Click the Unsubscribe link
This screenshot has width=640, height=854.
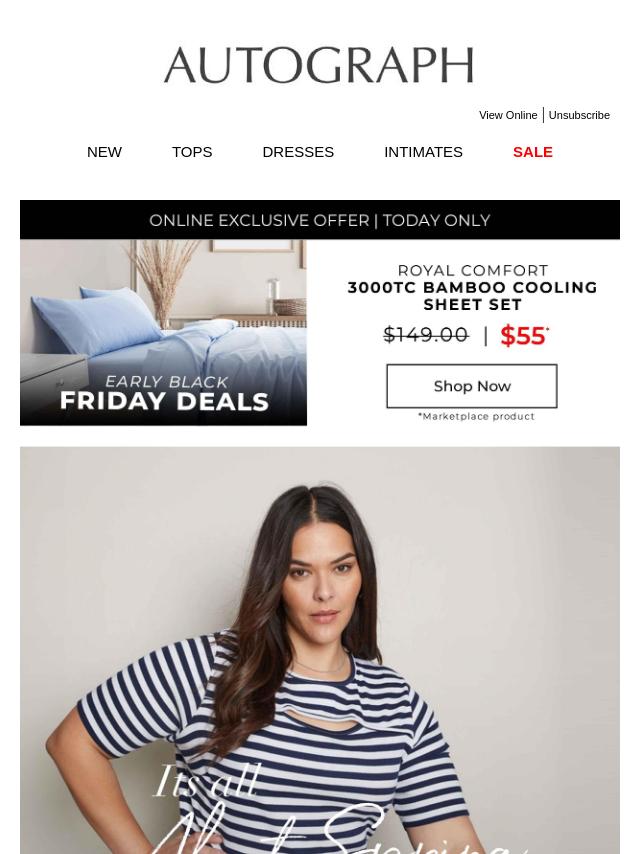[x=579, y=115]
